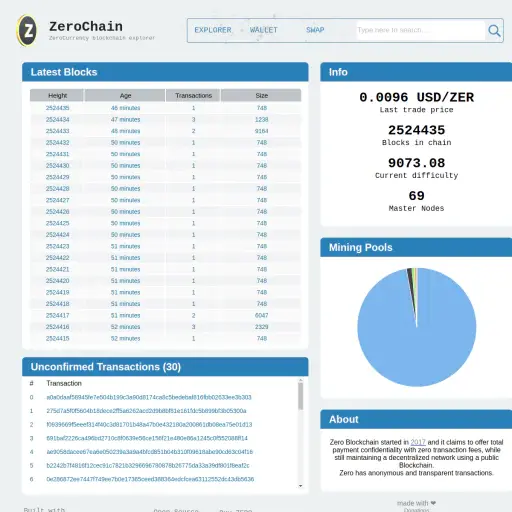Open block 2524423
This screenshot has width=512, height=512.
coord(57,246)
